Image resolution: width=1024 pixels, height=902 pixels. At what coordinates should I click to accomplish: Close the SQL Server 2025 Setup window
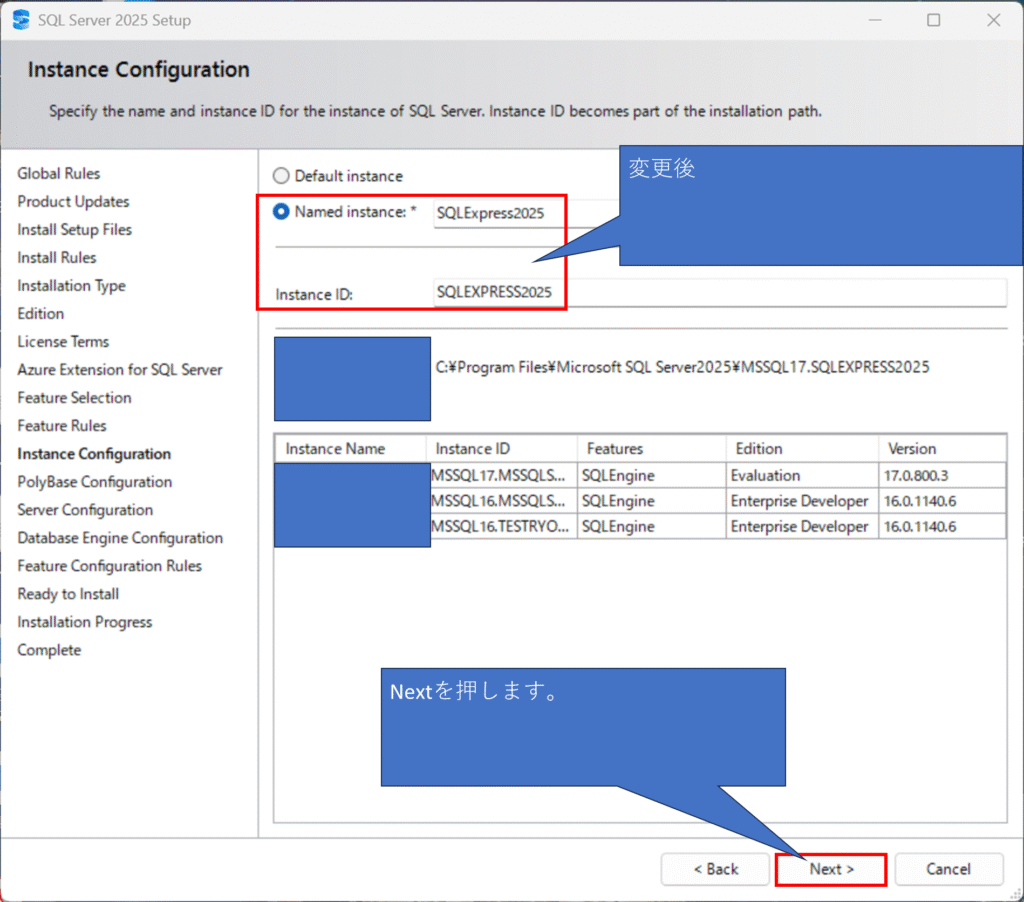click(993, 20)
